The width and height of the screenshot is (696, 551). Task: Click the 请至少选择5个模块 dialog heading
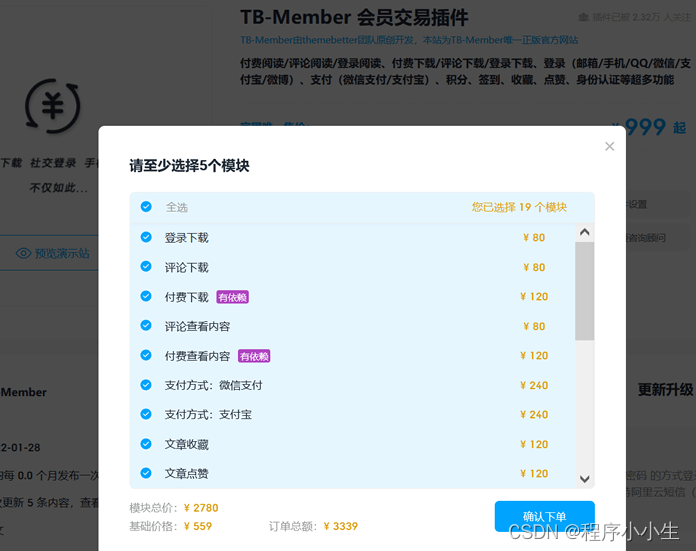(x=189, y=166)
